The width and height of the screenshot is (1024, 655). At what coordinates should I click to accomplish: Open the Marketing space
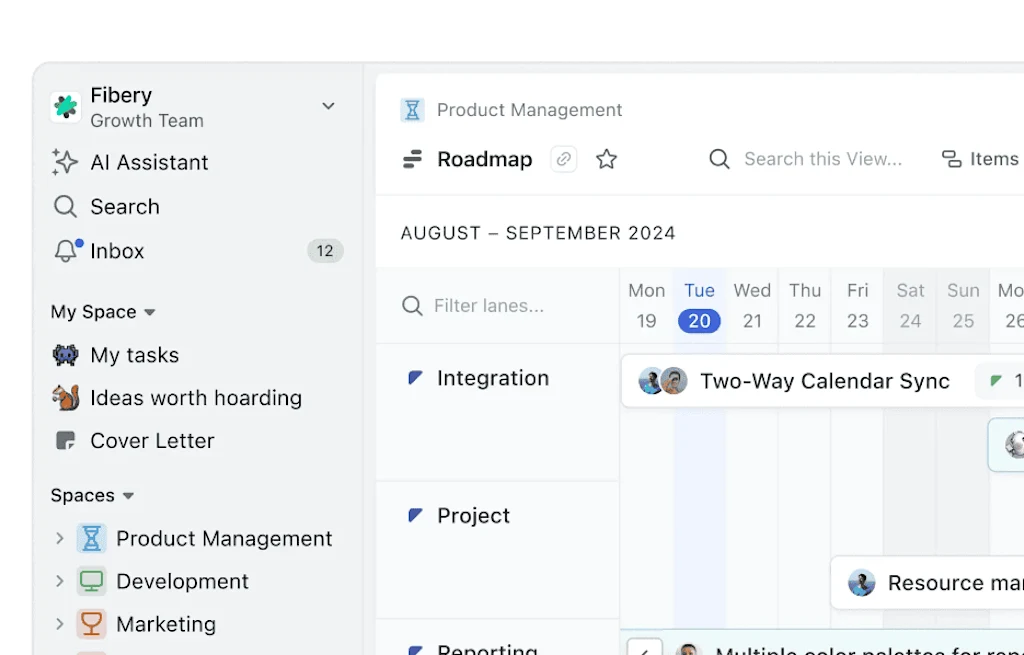166,624
